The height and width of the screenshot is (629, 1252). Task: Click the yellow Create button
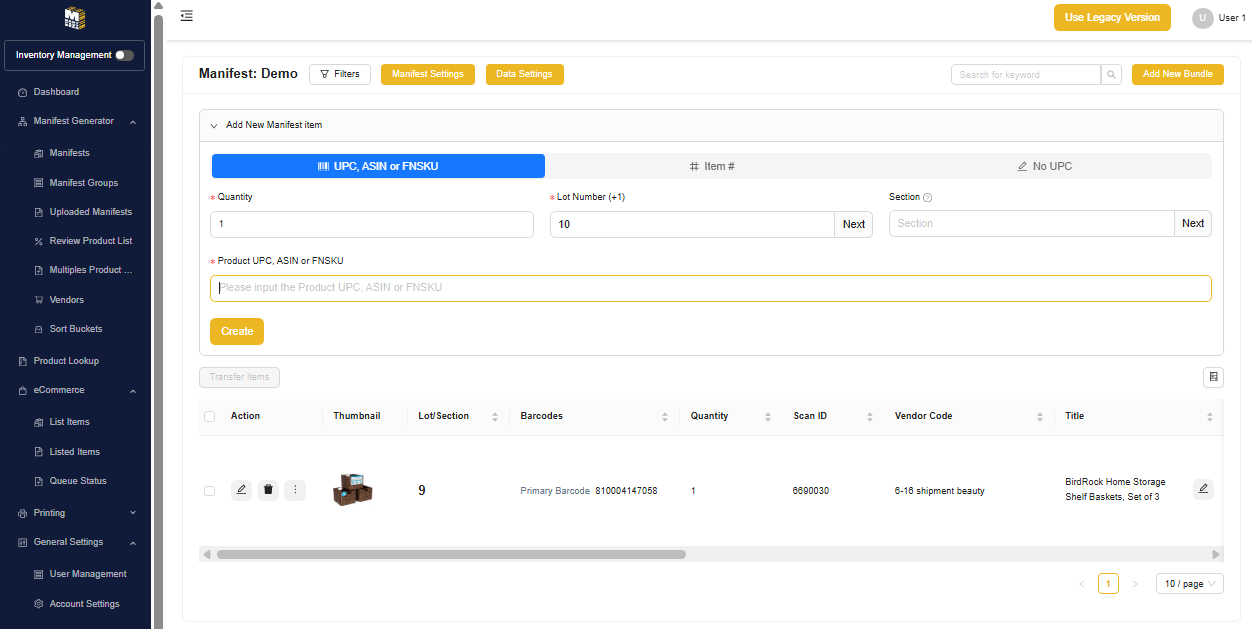pyautogui.click(x=237, y=331)
